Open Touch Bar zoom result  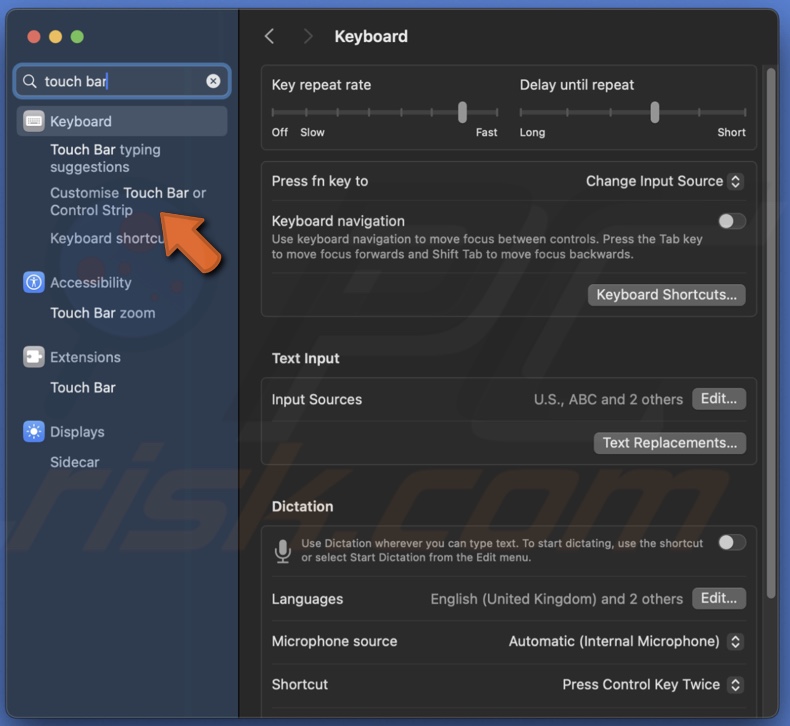(103, 313)
